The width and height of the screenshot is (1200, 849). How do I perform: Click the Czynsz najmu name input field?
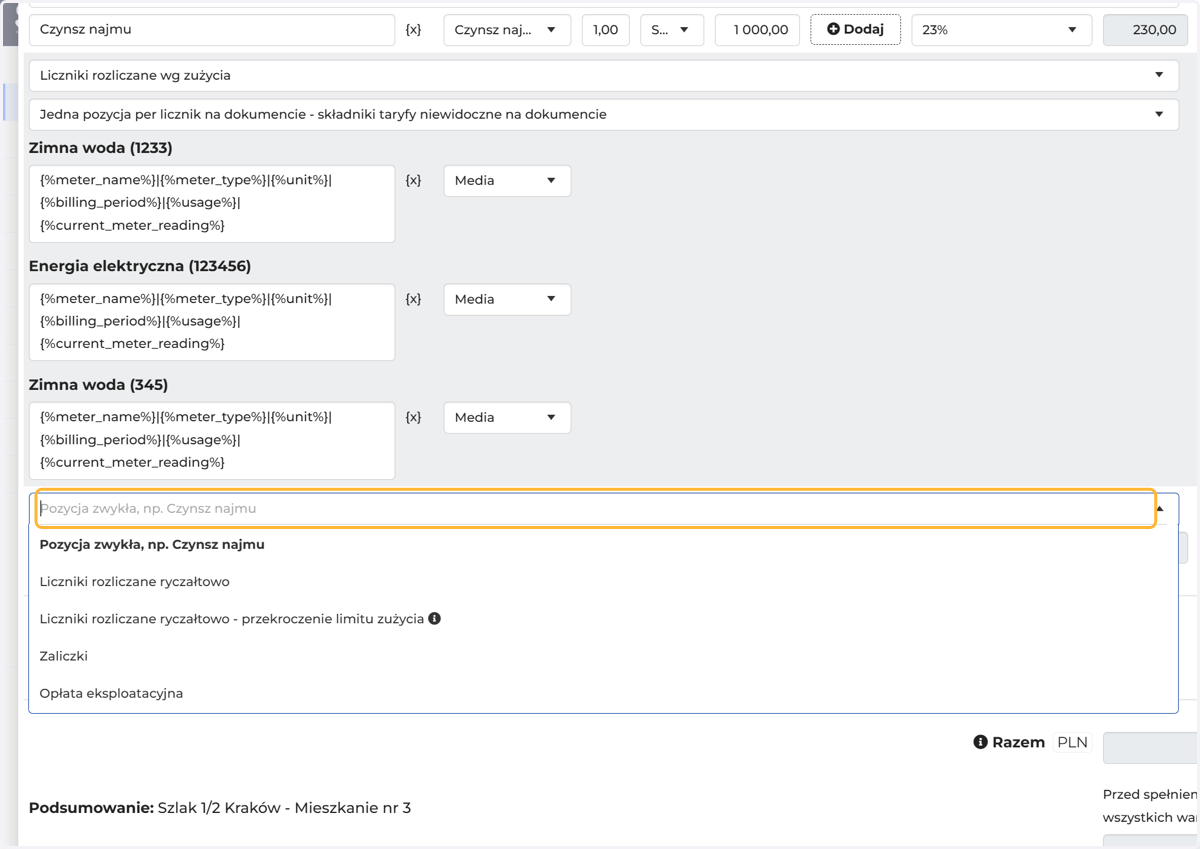pos(212,30)
